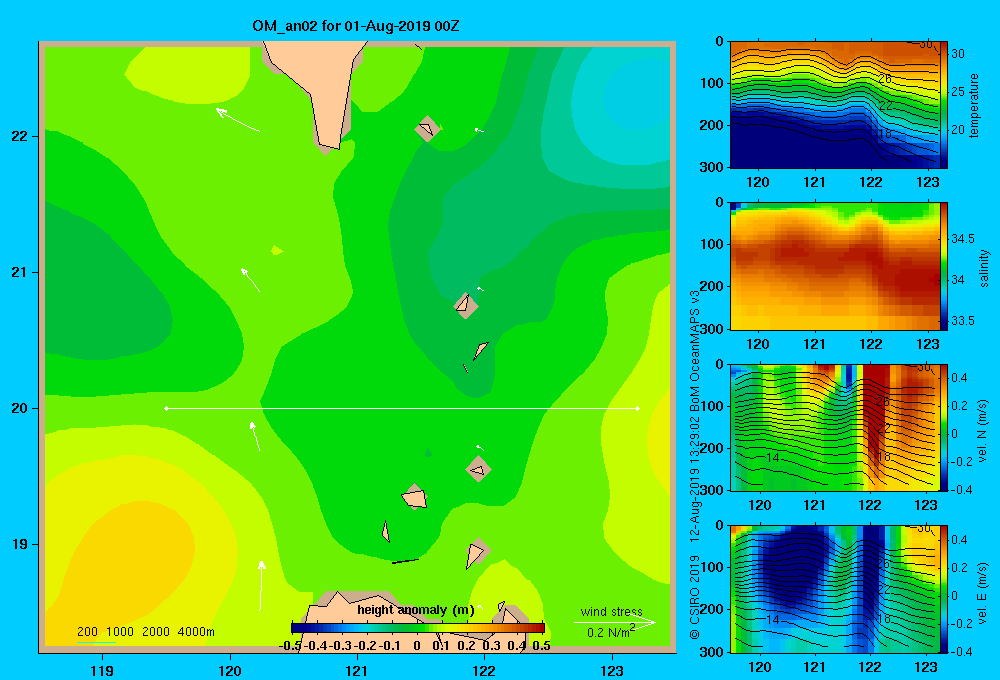This screenshot has width=1000, height=680.
Task: Click the "34.5" tick on salinity scale
Action: click(962, 239)
